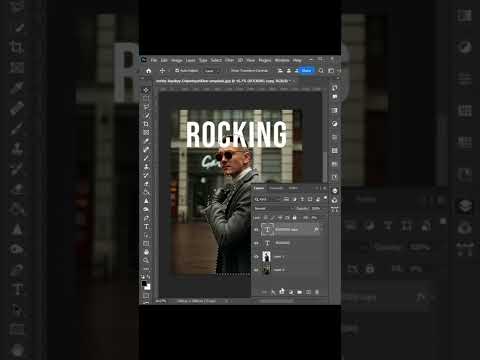This screenshot has width=480, height=360.
Task: Open the Help menu
Action: [x=297, y=60]
